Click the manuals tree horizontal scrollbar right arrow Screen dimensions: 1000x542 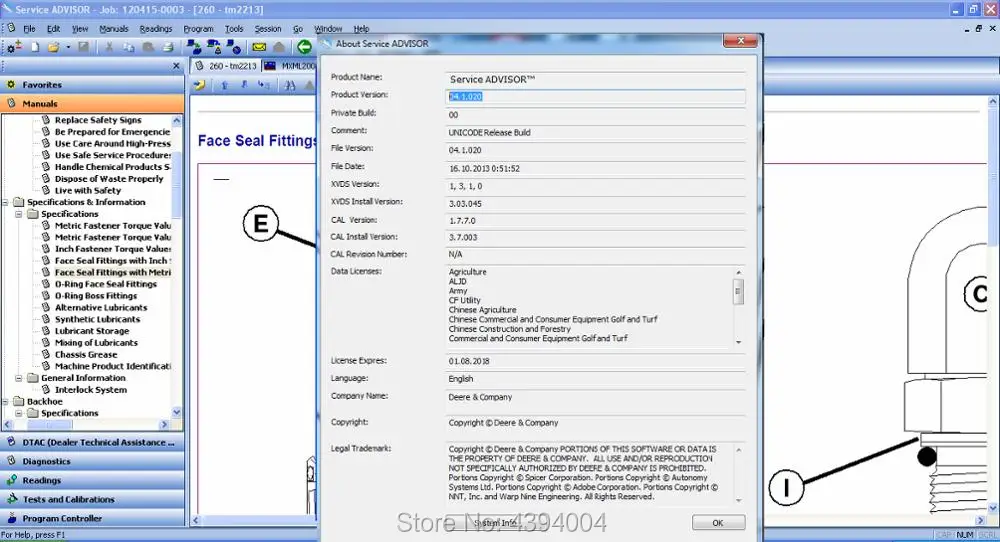tap(165, 425)
